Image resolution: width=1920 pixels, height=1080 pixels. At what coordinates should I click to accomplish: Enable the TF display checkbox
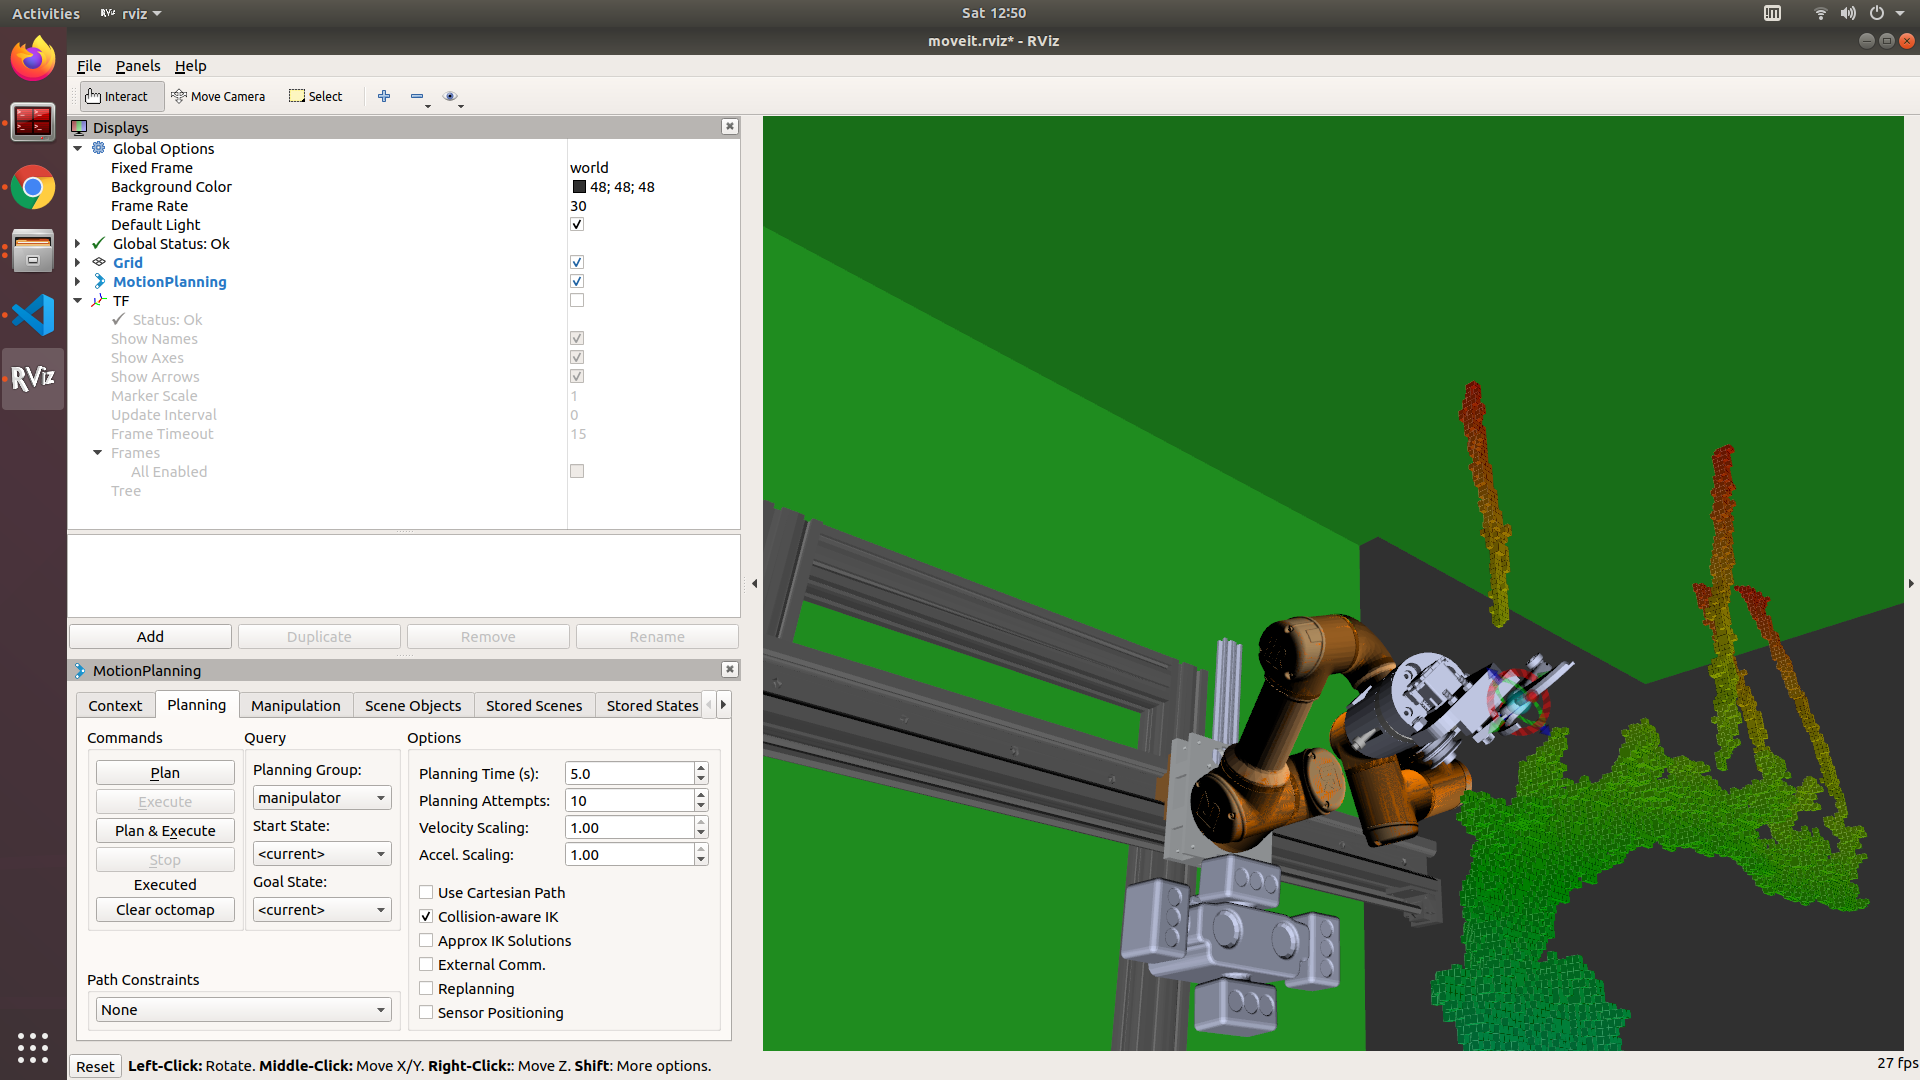pyautogui.click(x=577, y=300)
